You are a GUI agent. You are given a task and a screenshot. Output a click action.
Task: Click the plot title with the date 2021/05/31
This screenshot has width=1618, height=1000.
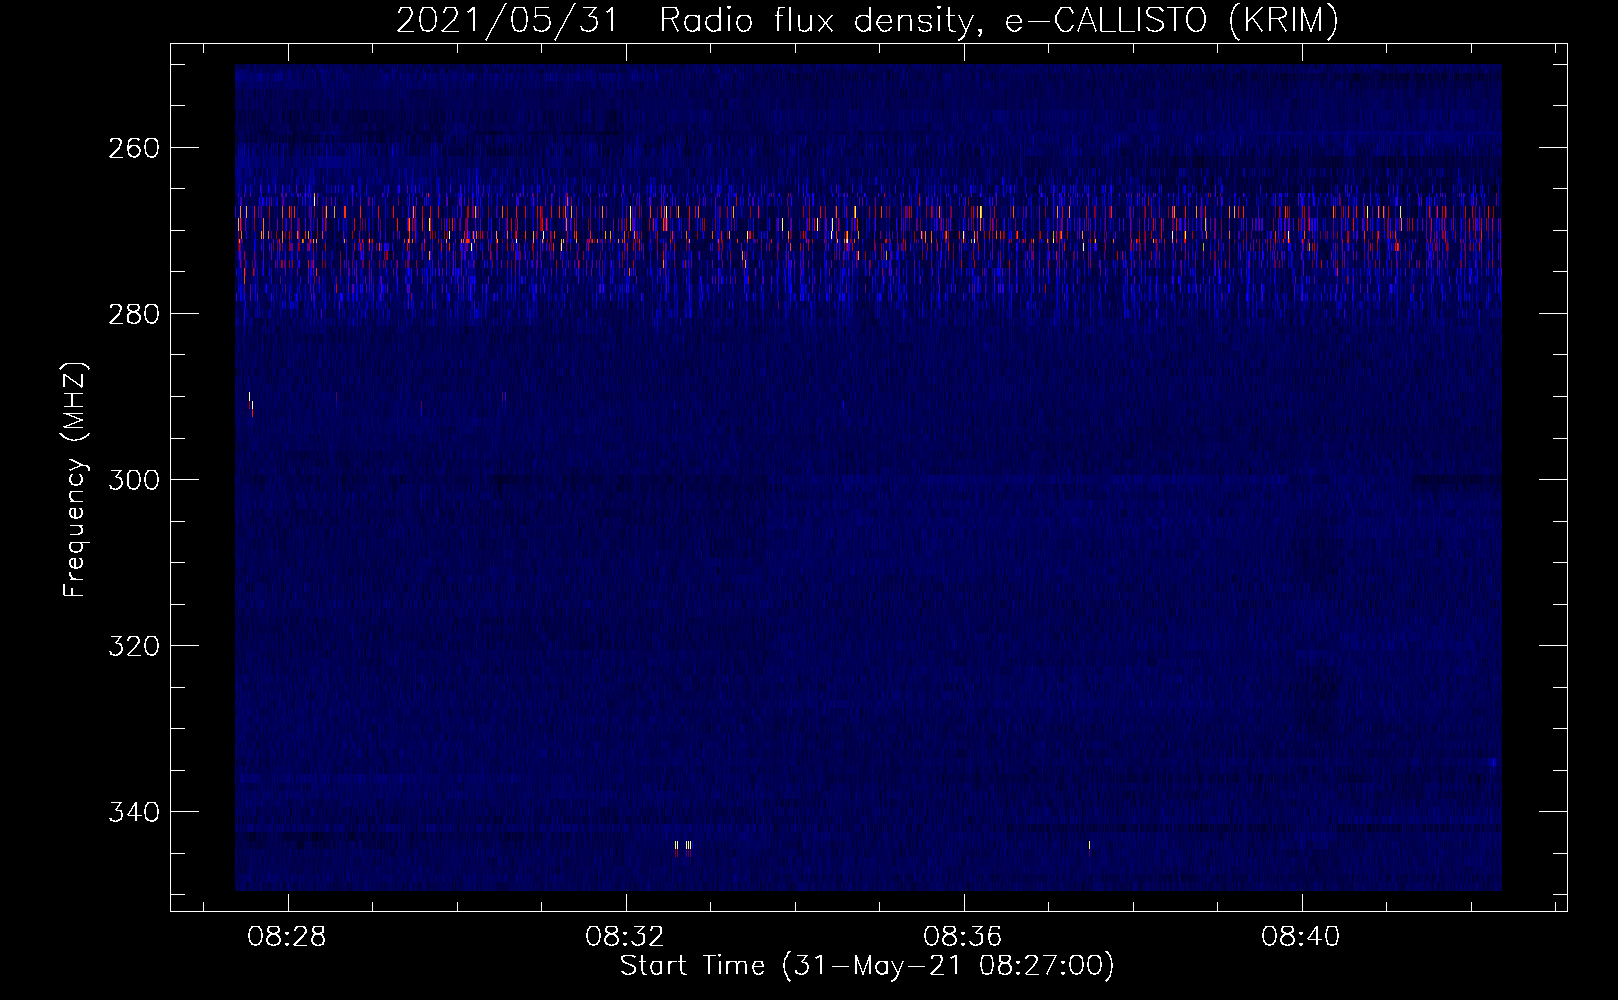click(867, 20)
